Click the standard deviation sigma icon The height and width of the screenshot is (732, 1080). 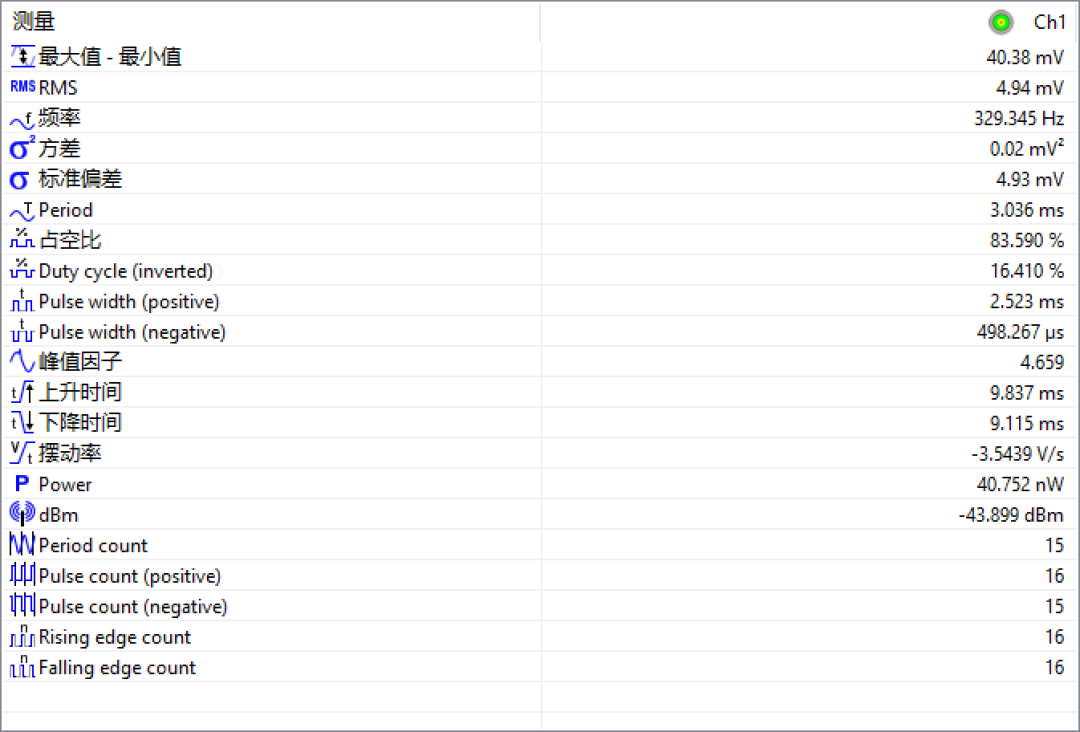19,180
